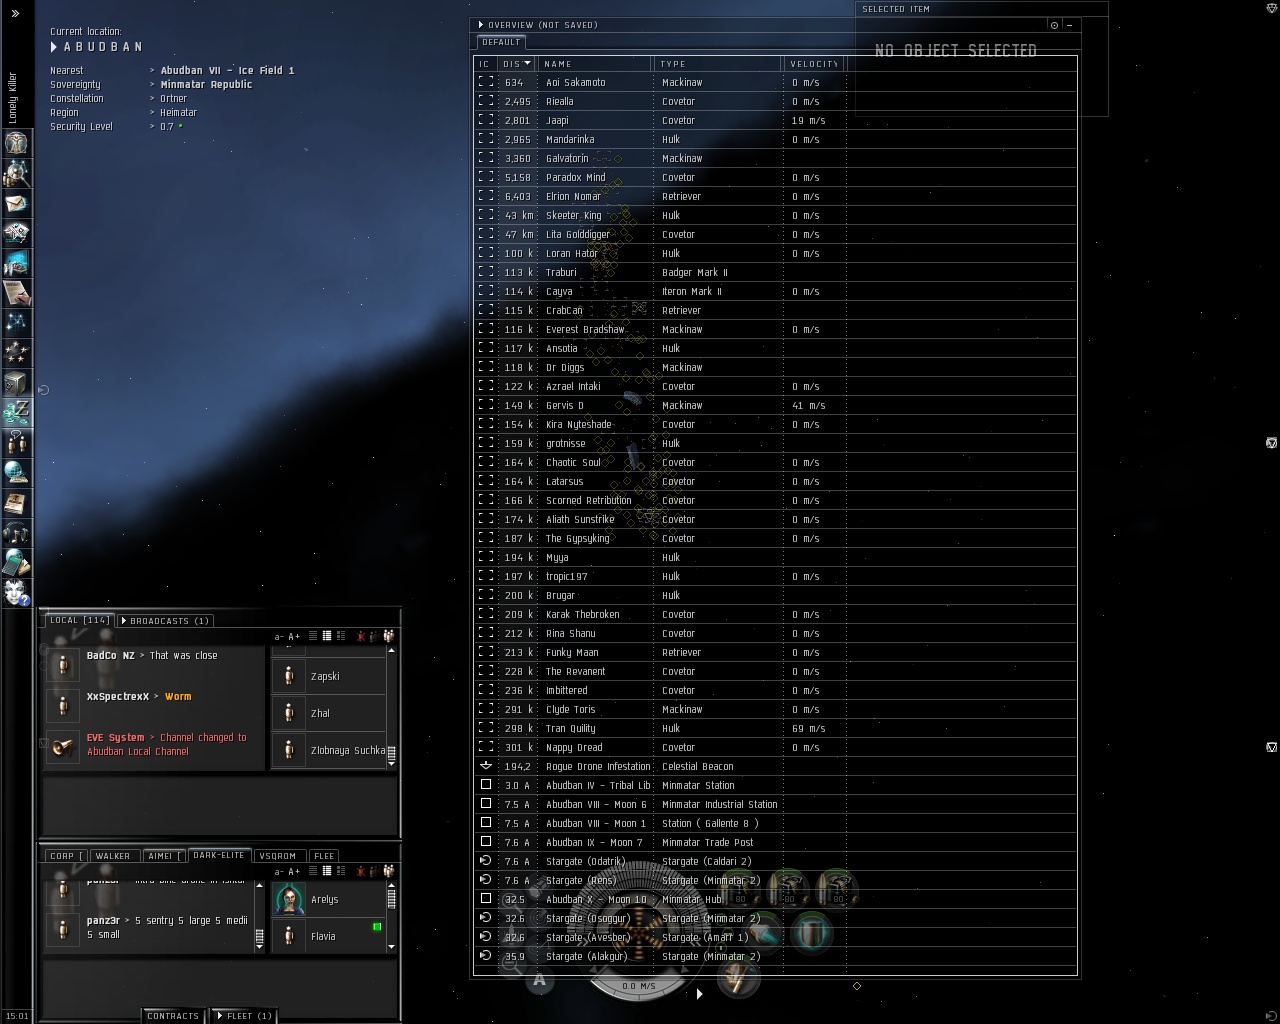This screenshot has height=1024, width=1280.
Task: Open the EVE Mail envelope icon
Action: [x=16, y=203]
